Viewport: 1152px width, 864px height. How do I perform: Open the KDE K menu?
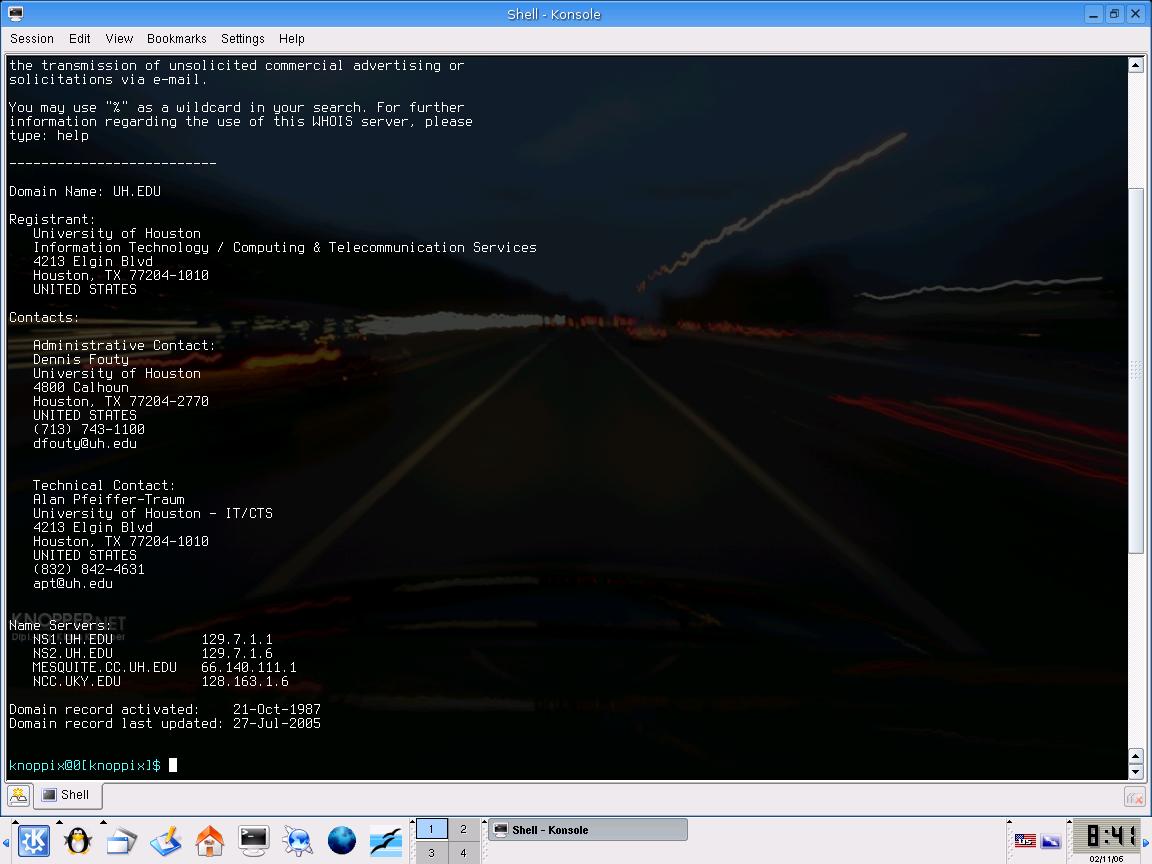point(33,840)
